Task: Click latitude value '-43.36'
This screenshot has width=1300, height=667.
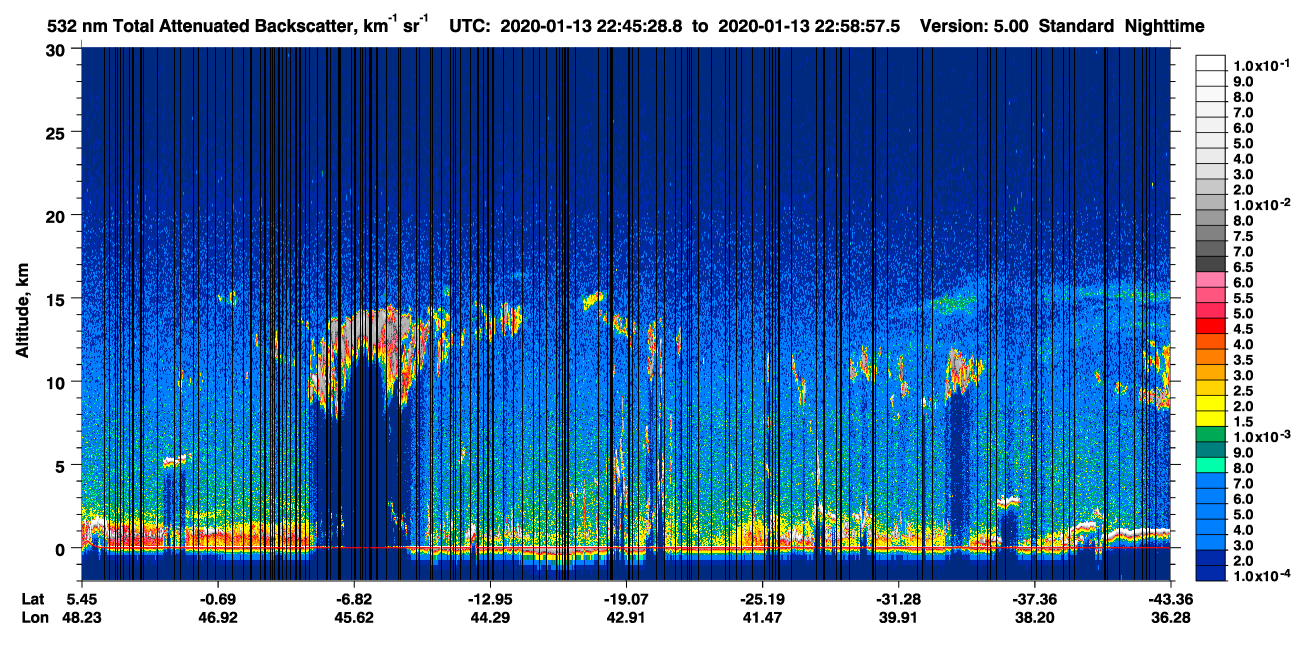Action: tap(1170, 599)
